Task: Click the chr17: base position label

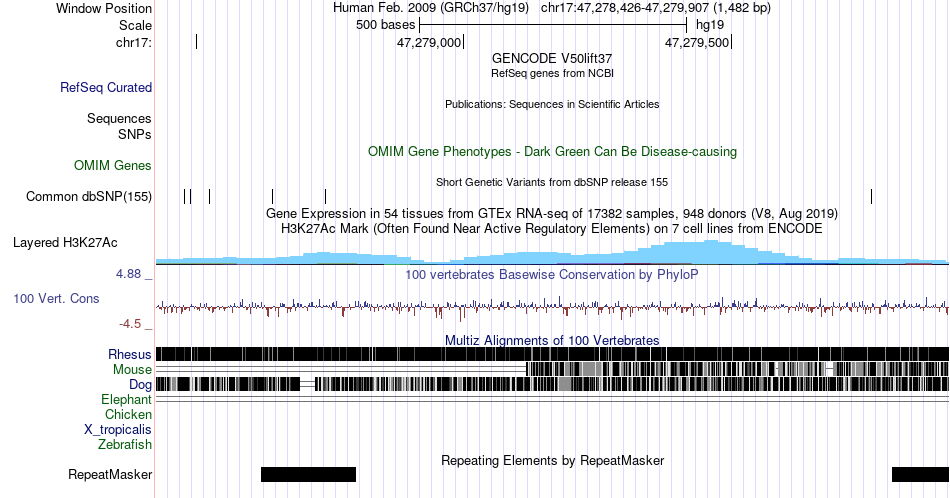Action: coord(134,42)
